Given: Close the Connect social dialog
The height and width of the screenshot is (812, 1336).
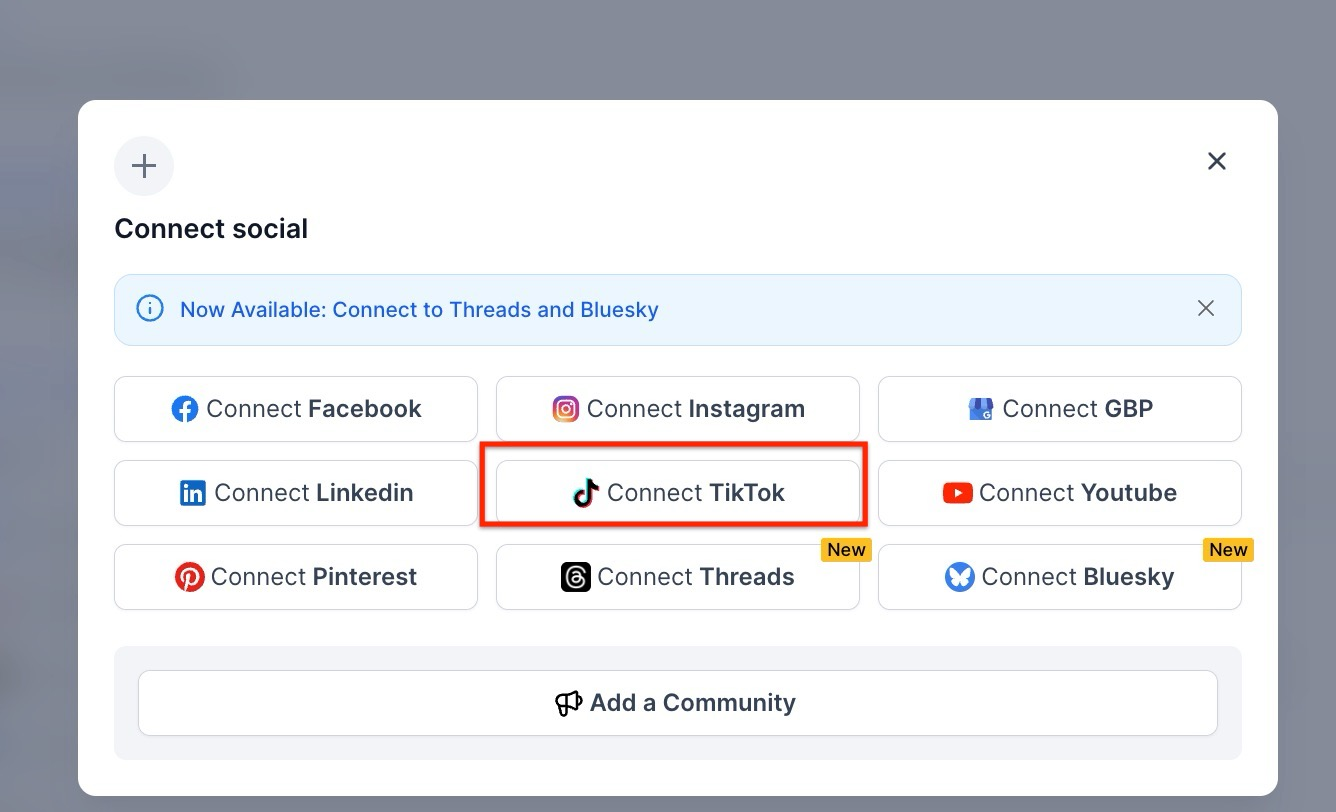Looking at the screenshot, I should coord(1216,161).
